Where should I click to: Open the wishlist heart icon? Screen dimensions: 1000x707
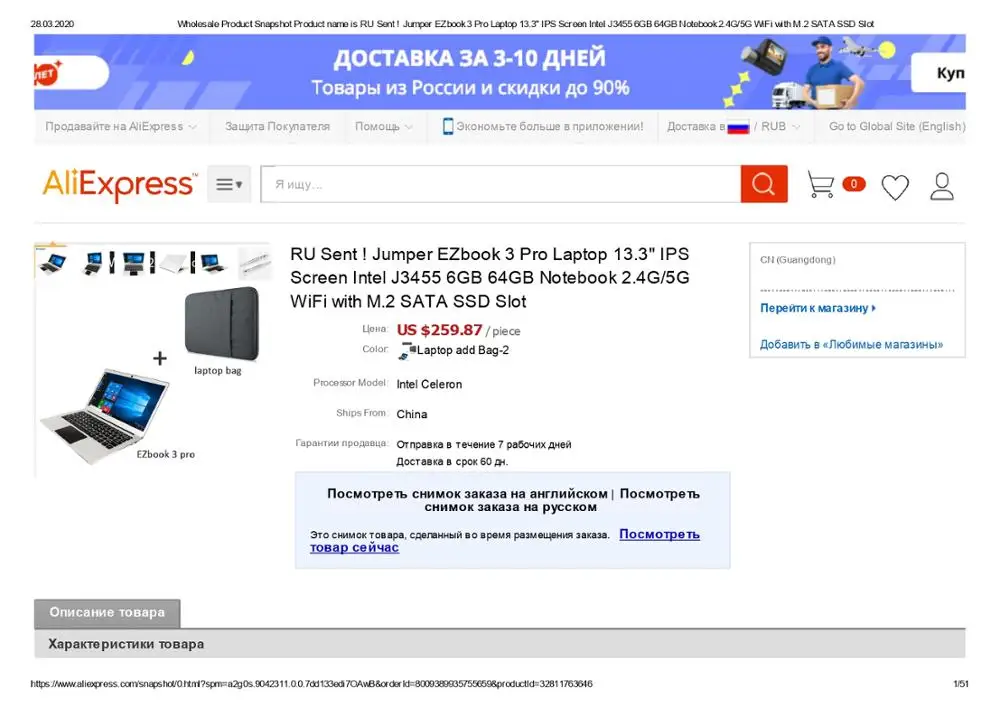895,187
